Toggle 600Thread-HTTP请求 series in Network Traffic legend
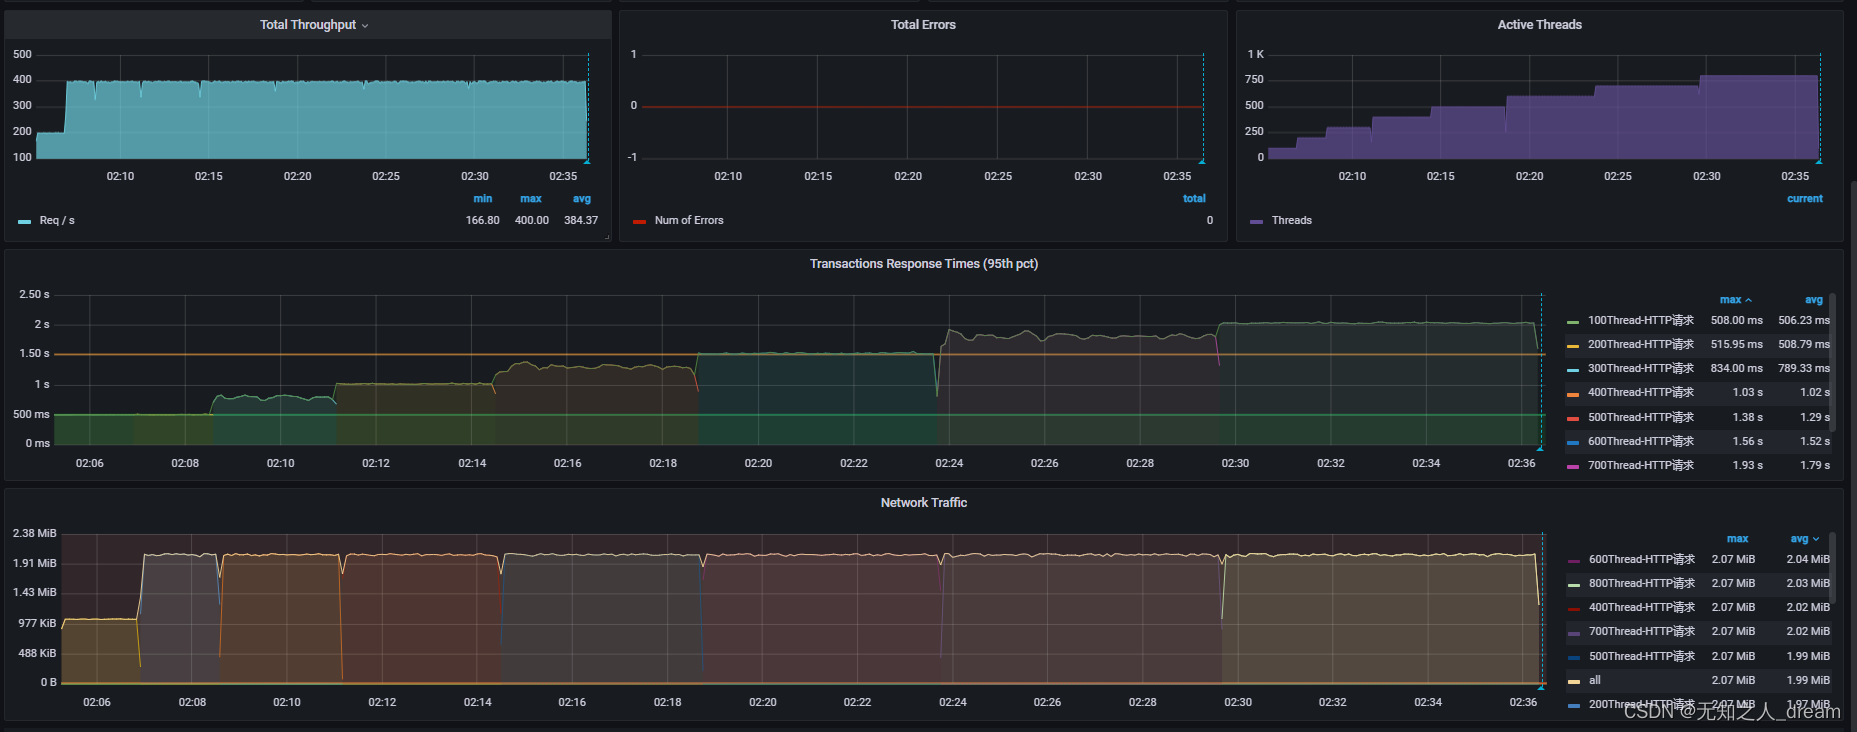1857x732 pixels. coord(1641,560)
